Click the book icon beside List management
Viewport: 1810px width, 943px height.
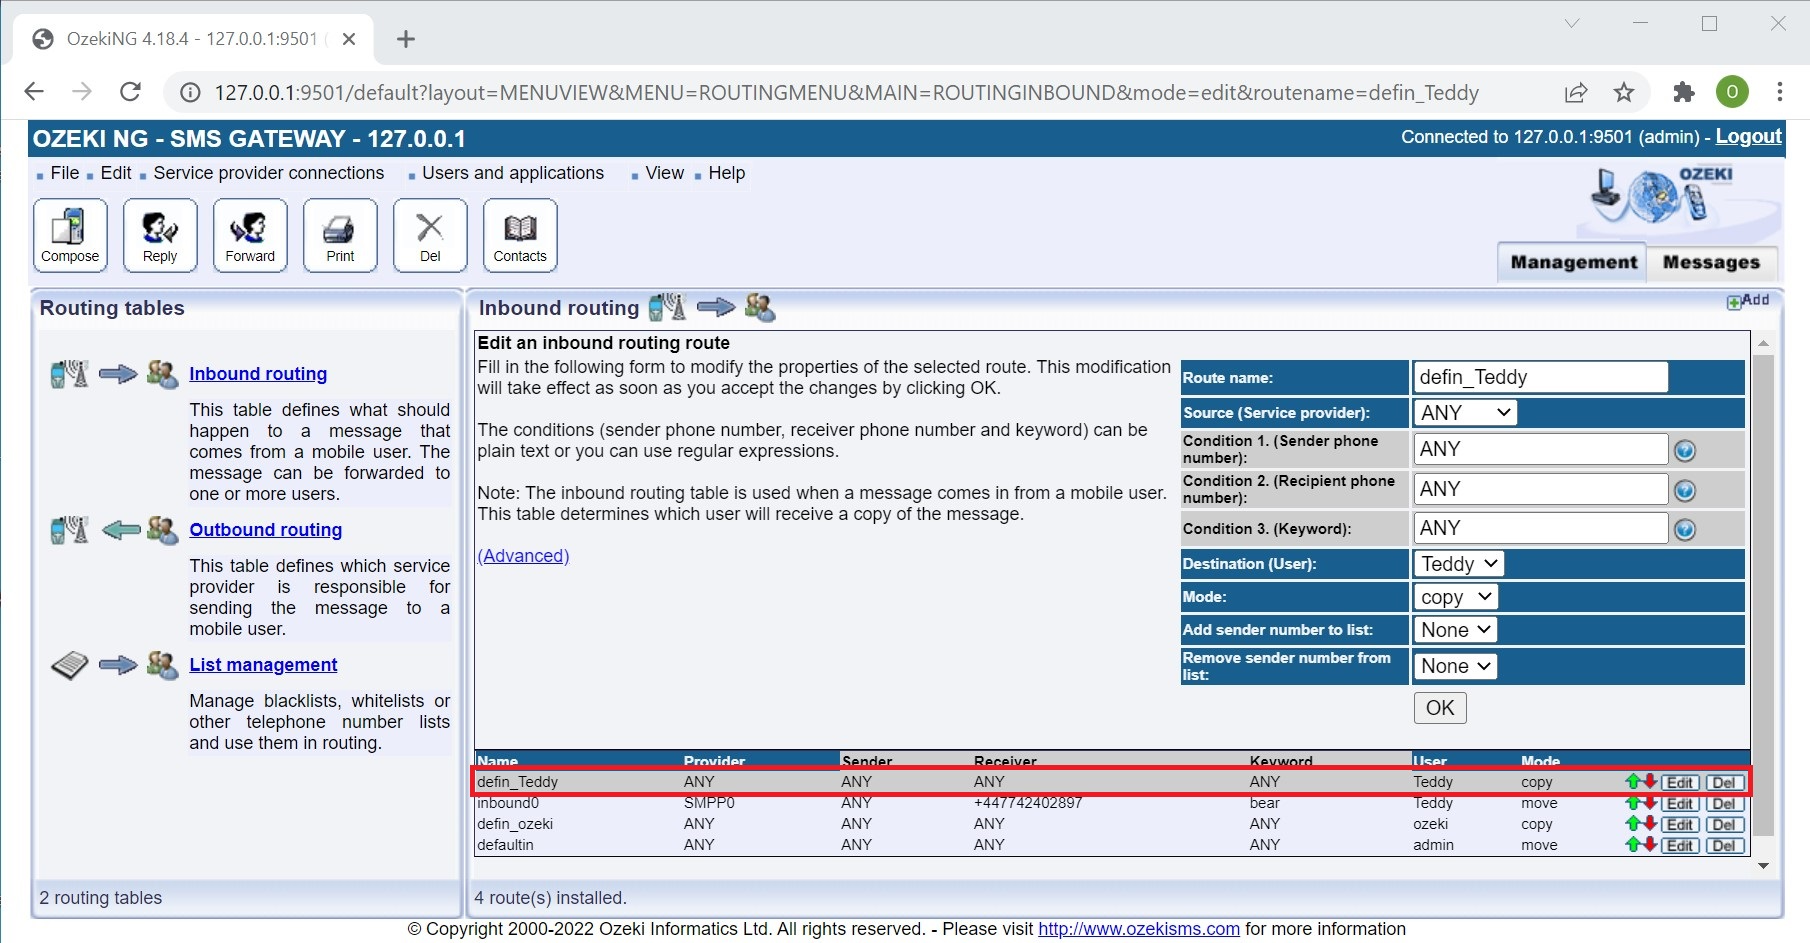tap(70, 665)
